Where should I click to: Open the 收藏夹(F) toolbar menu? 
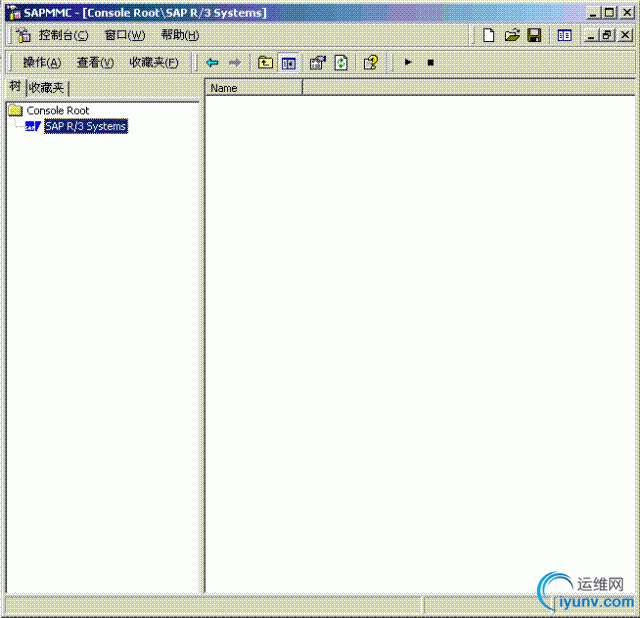click(x=154, y=62)
